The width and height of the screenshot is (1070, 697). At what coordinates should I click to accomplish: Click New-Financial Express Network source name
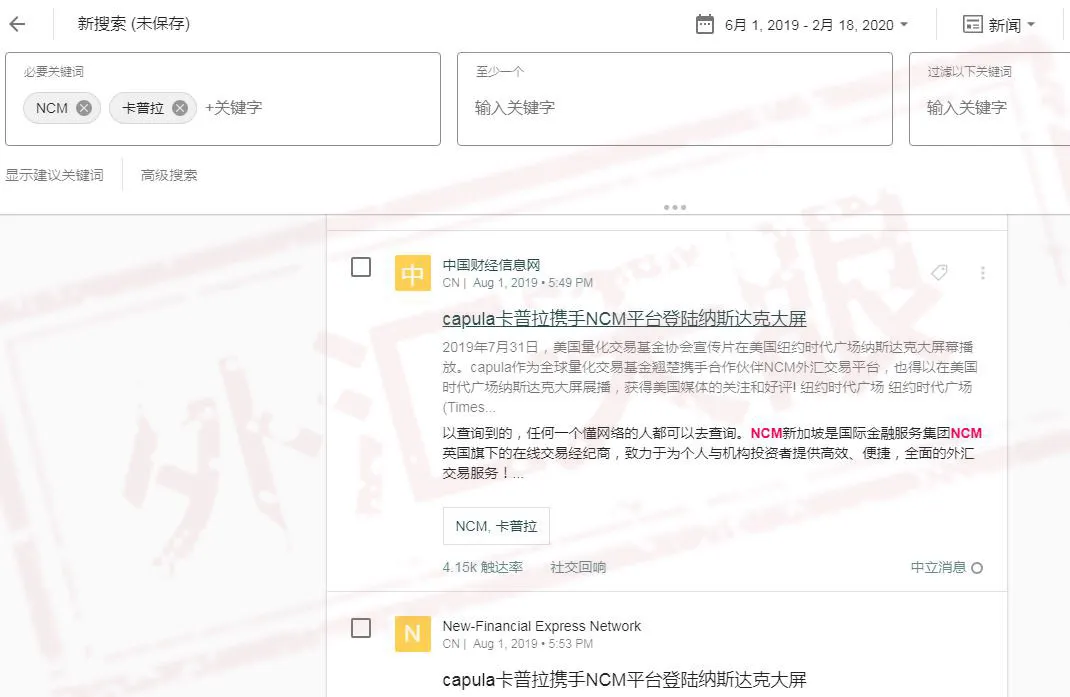tap(542, 626)
